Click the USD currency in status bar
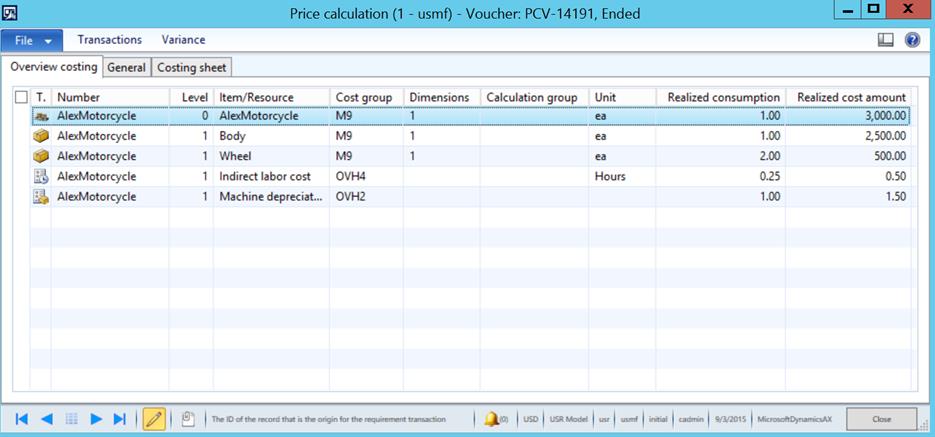 [531, 419]
